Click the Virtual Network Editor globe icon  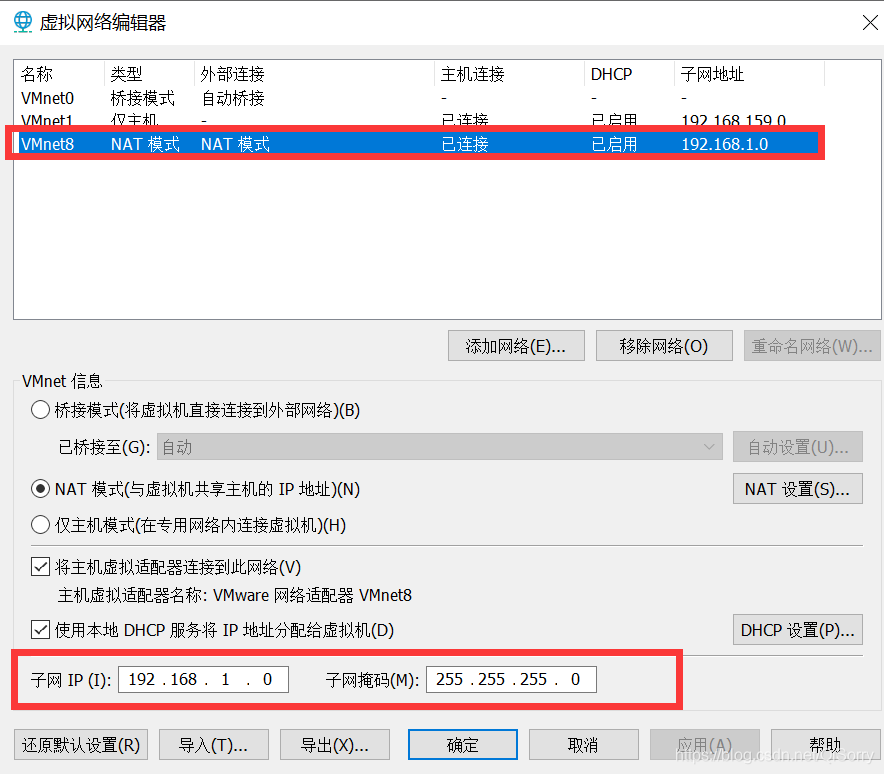click(23, 22)
